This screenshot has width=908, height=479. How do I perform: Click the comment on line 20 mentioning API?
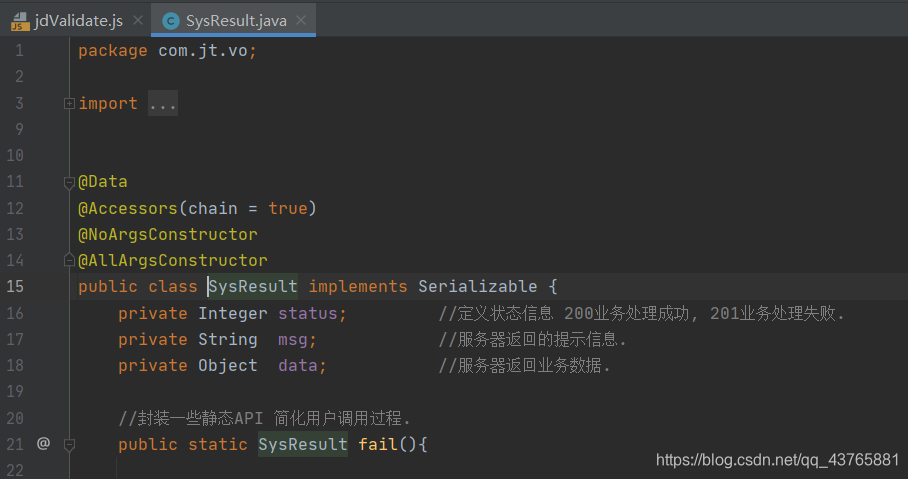[x=264, y=418]
